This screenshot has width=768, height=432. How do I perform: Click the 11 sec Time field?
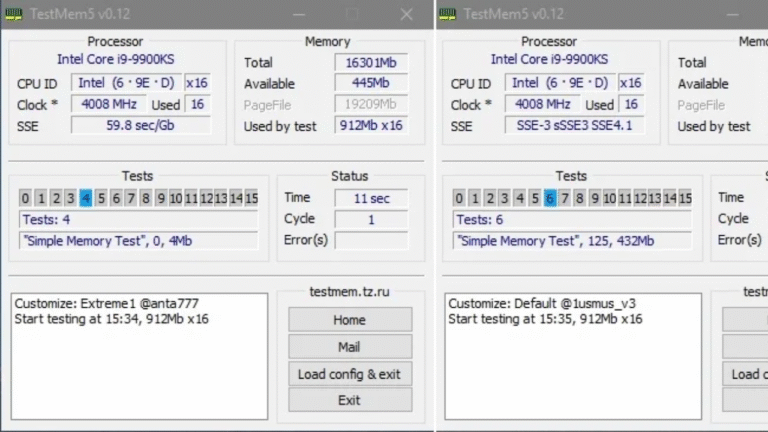(x=371, y=198)
